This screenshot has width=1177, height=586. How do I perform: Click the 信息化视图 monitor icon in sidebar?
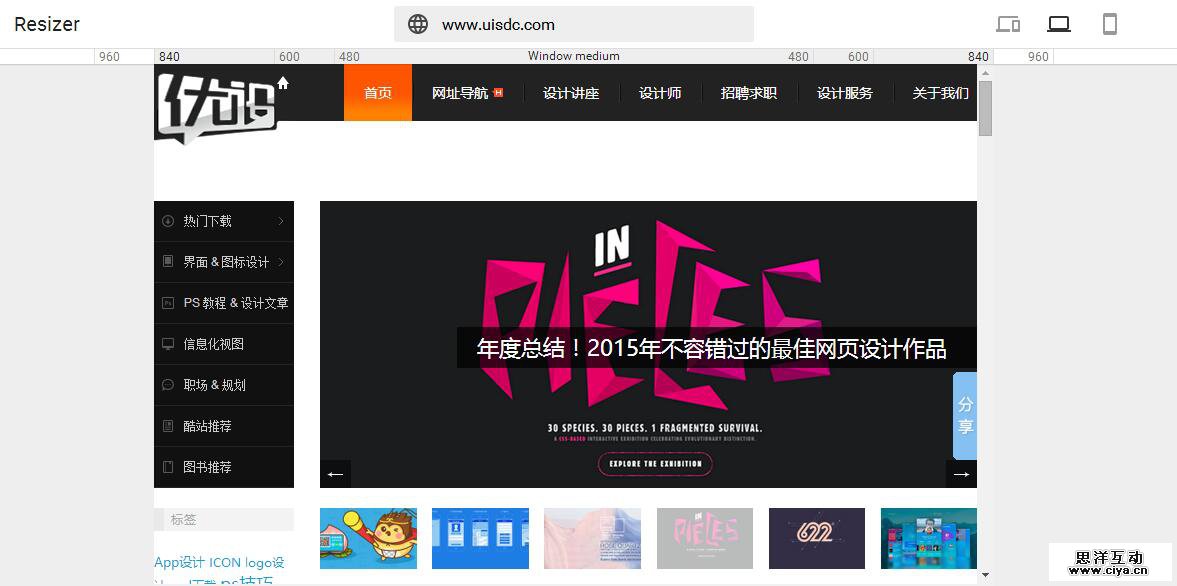pyautogui.click(x=168, y=344)
